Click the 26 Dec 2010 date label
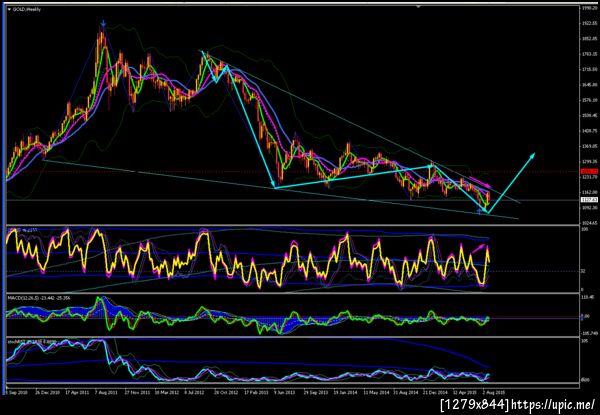The width and height of the screenshot is (600, 415). click(47, 392)
